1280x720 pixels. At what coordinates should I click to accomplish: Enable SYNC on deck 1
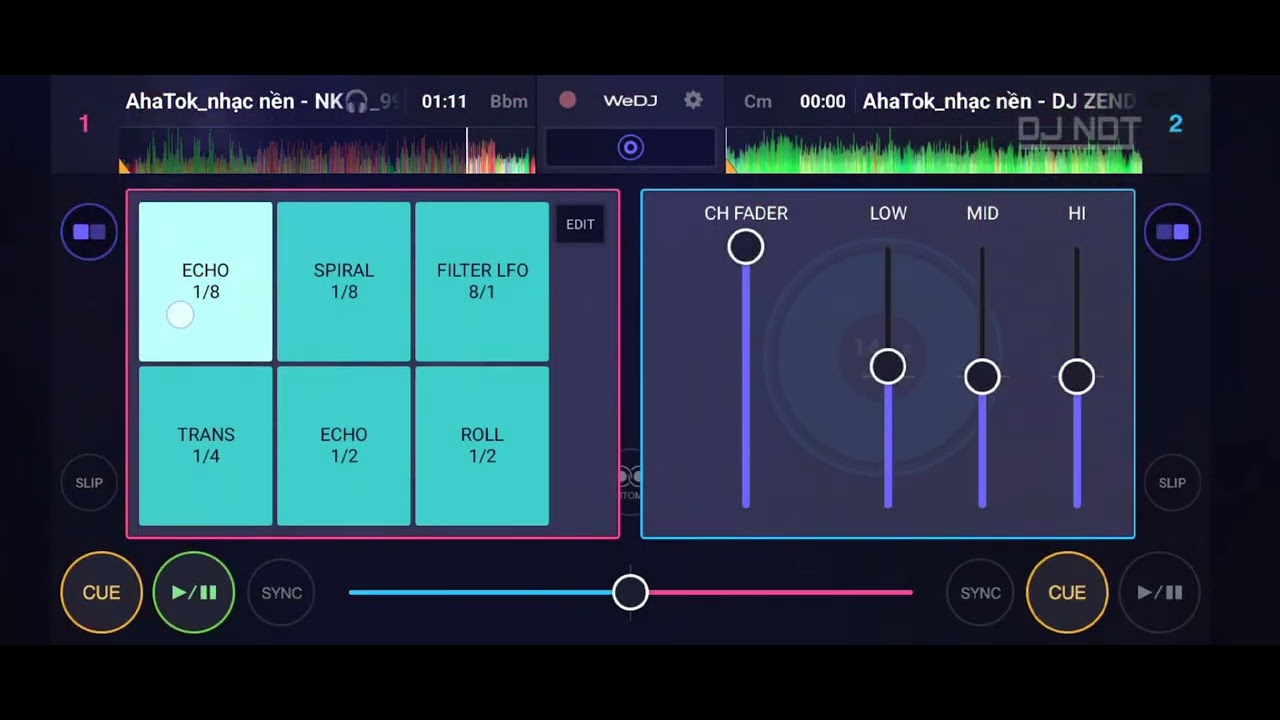282,593
